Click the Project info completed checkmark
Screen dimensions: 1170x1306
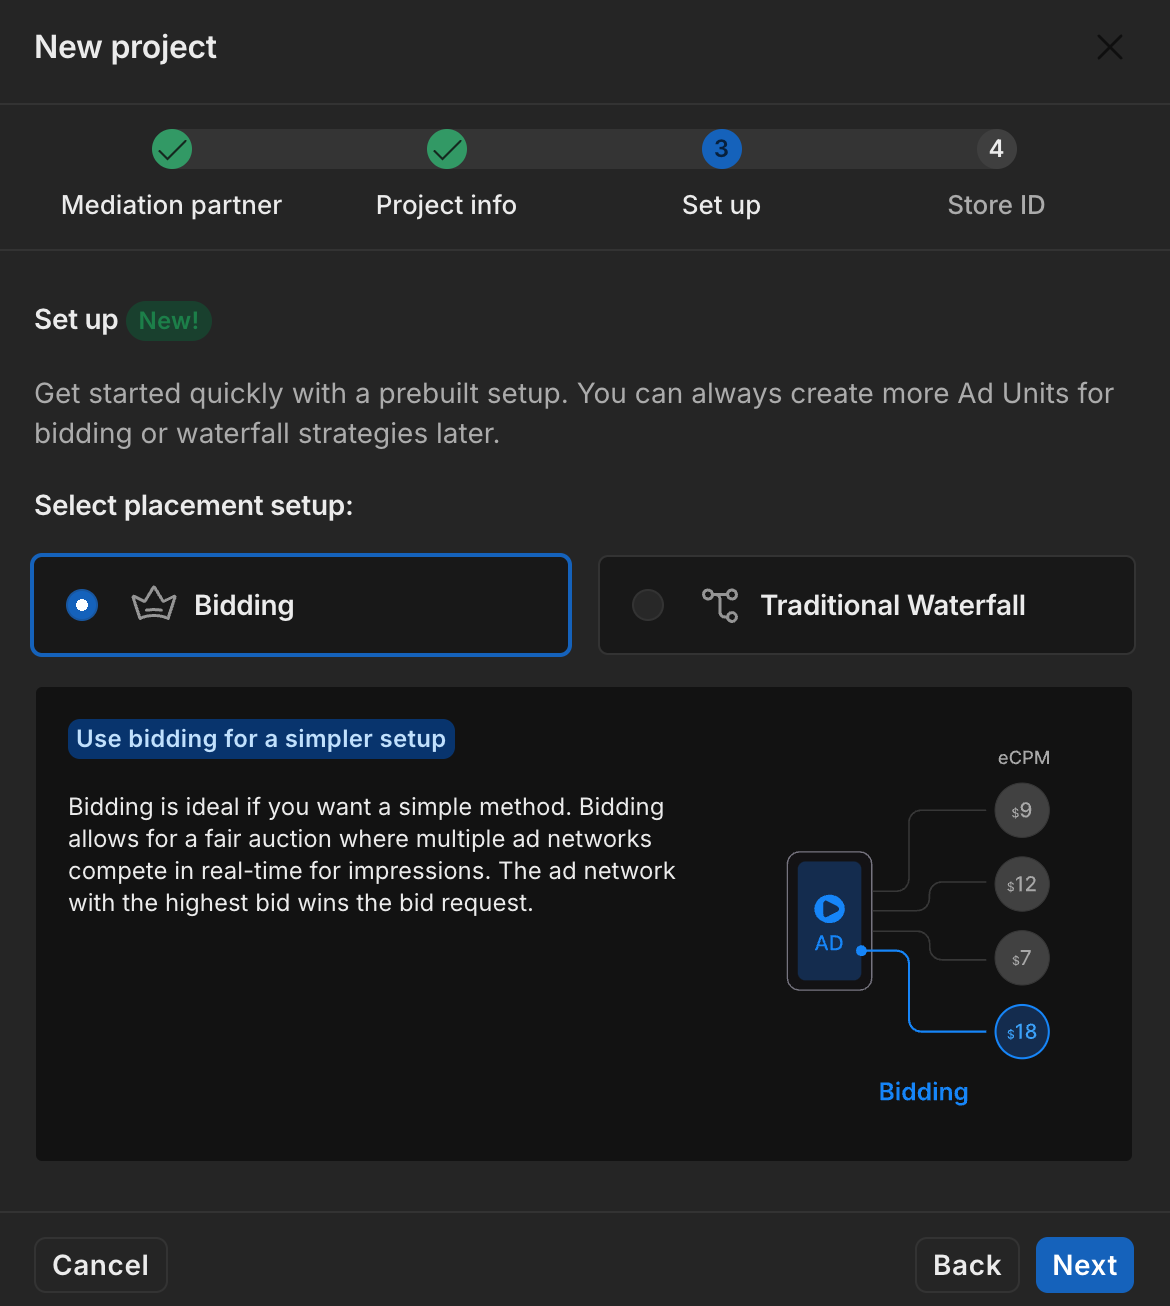tap(447, 149)
